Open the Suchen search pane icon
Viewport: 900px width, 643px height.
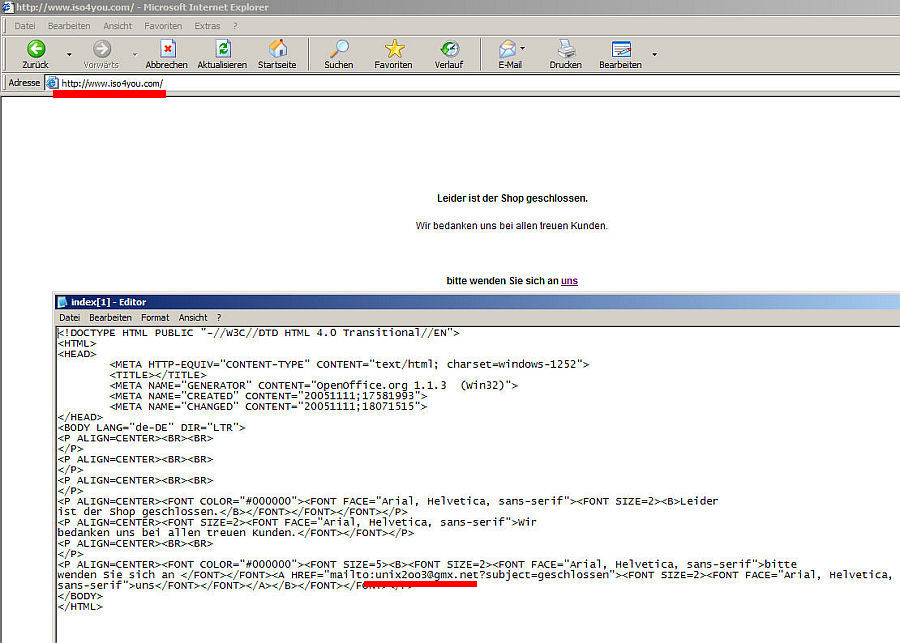click(x=338, y=49)
